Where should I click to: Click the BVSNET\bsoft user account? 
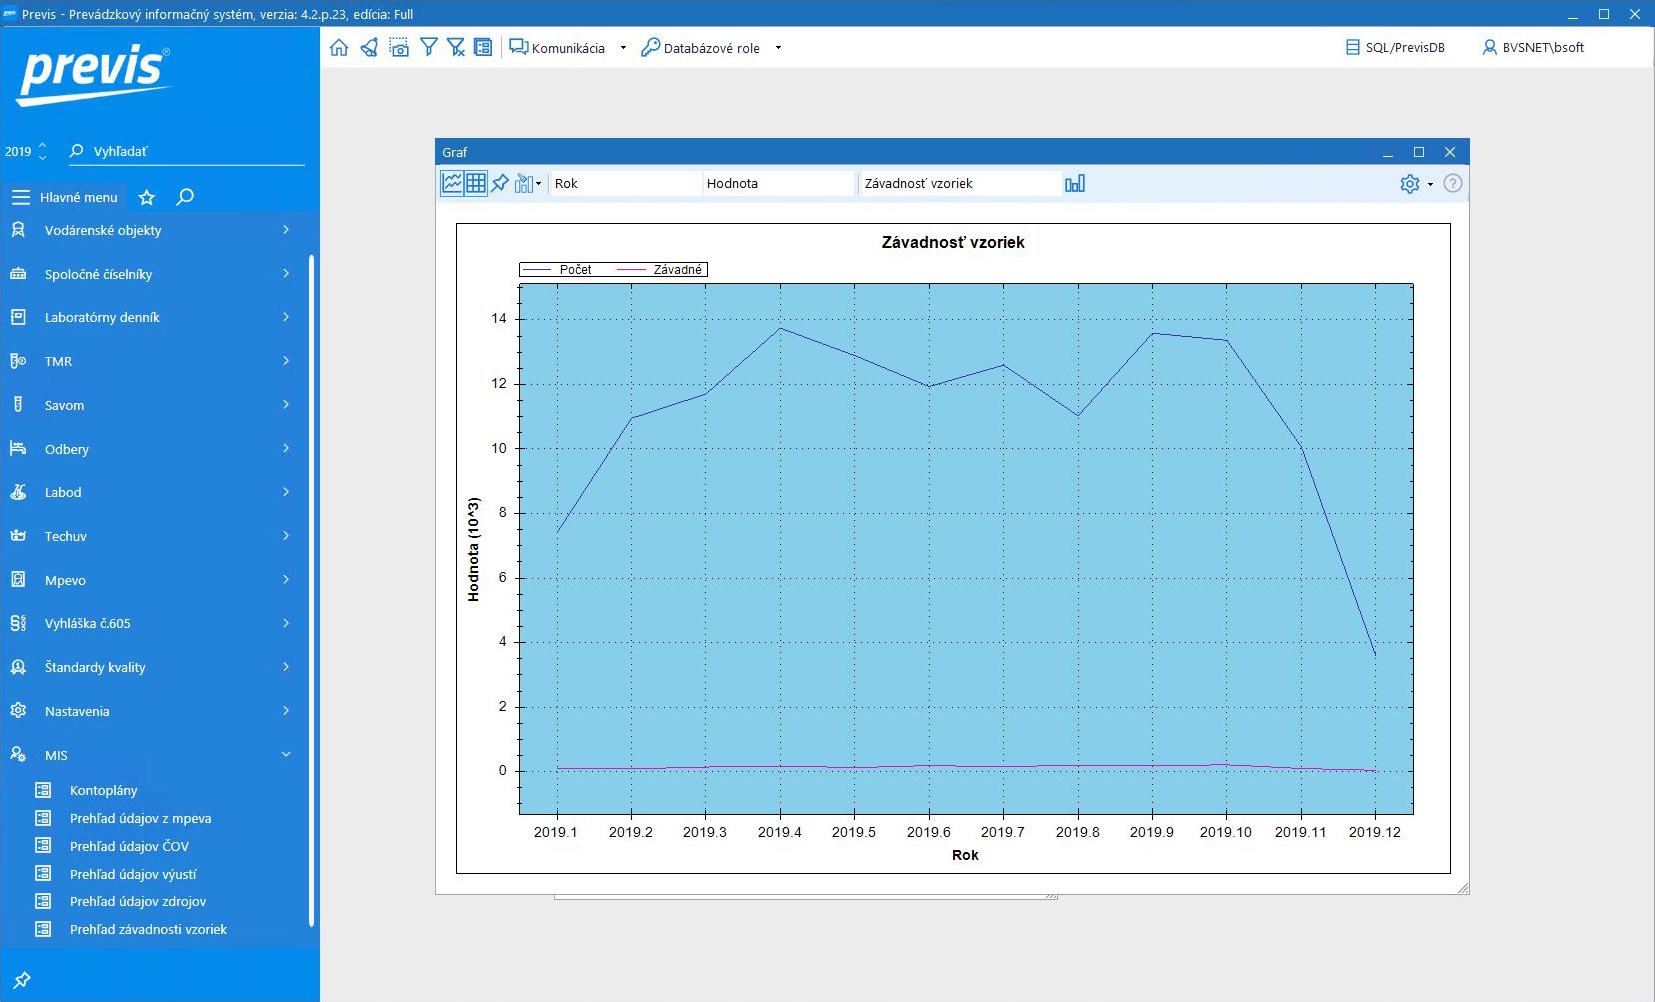pyautogui.click(x=1533, y=47)
